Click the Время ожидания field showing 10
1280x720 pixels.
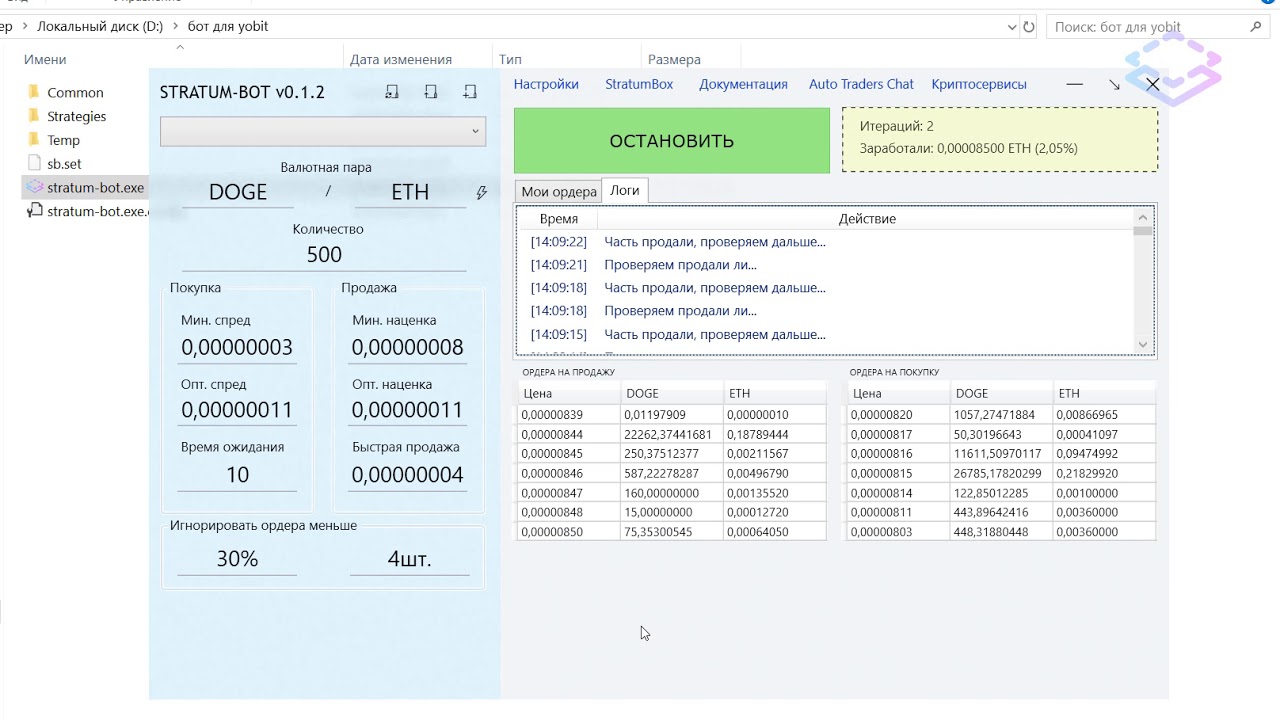(237, 475)
